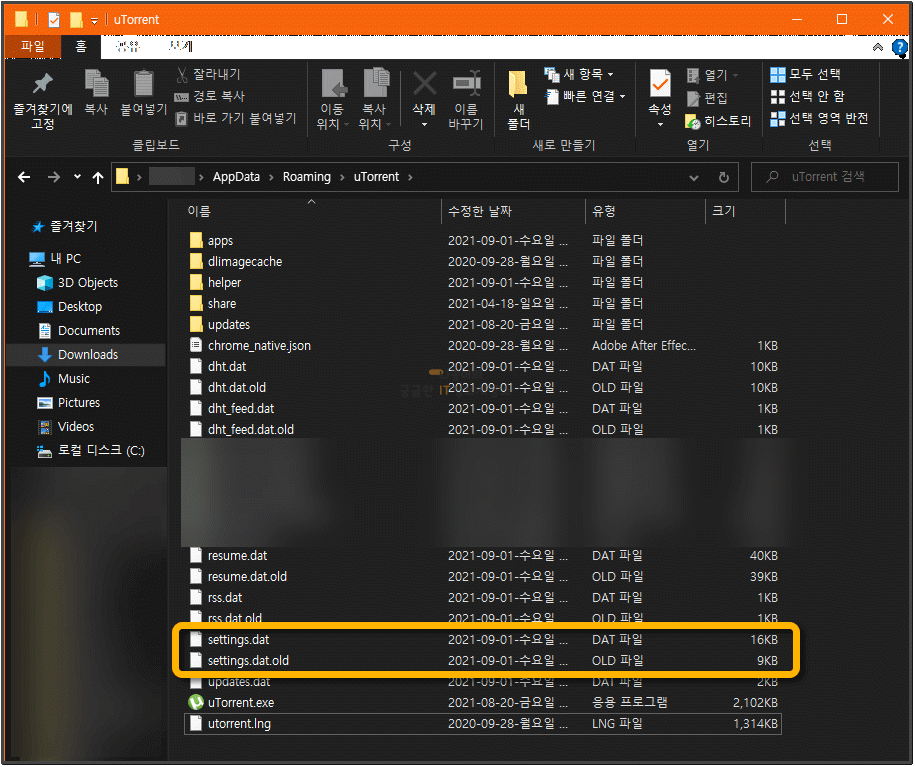
Task: Choose Invert selection (선택 영역 반전)
Action: click(x=819, y=118)
